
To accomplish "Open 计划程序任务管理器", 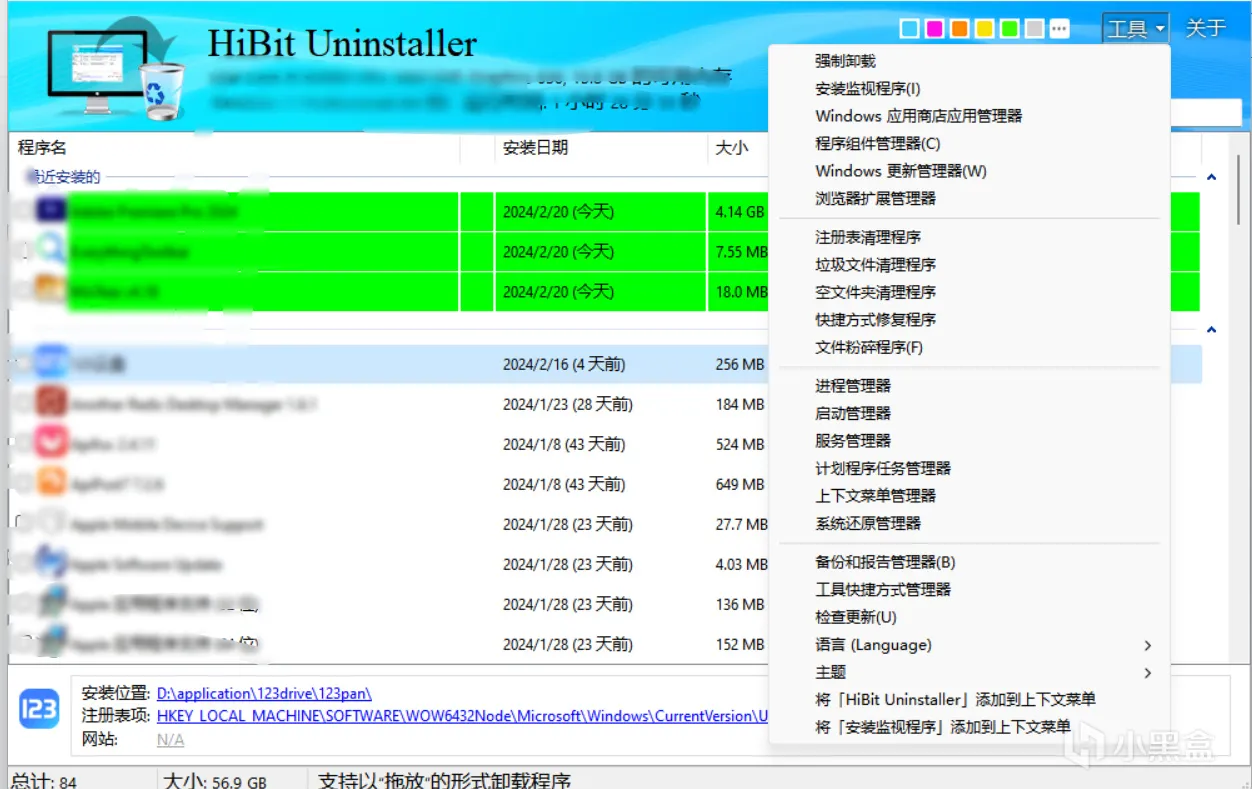I will pyautogui.click(x=883, y=468).
